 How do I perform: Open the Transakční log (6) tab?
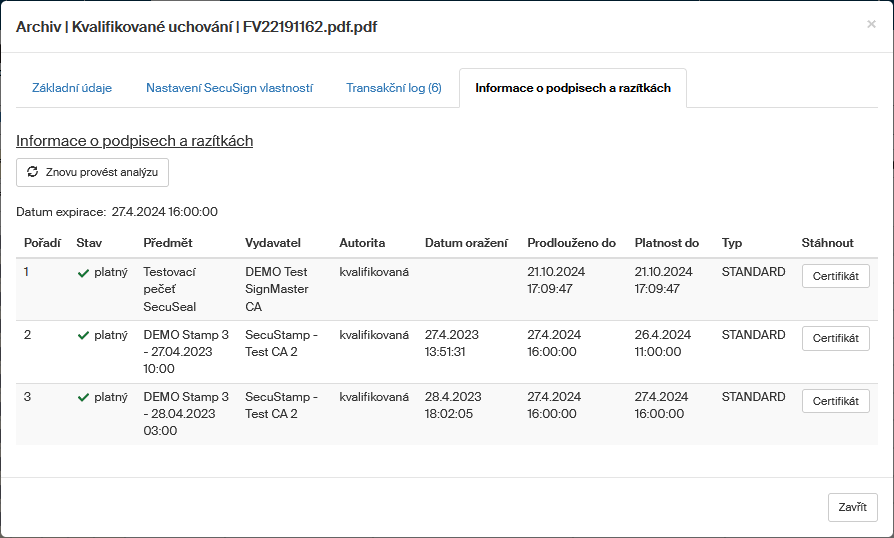(x=393, y=88)
